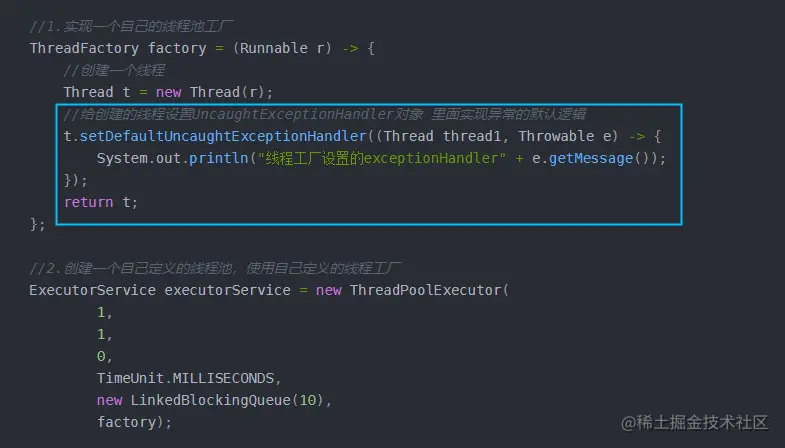Click 'new LinkedBlockingQueue(10),' line
This screenshot has width=785, height=448.
click(214, 400)
